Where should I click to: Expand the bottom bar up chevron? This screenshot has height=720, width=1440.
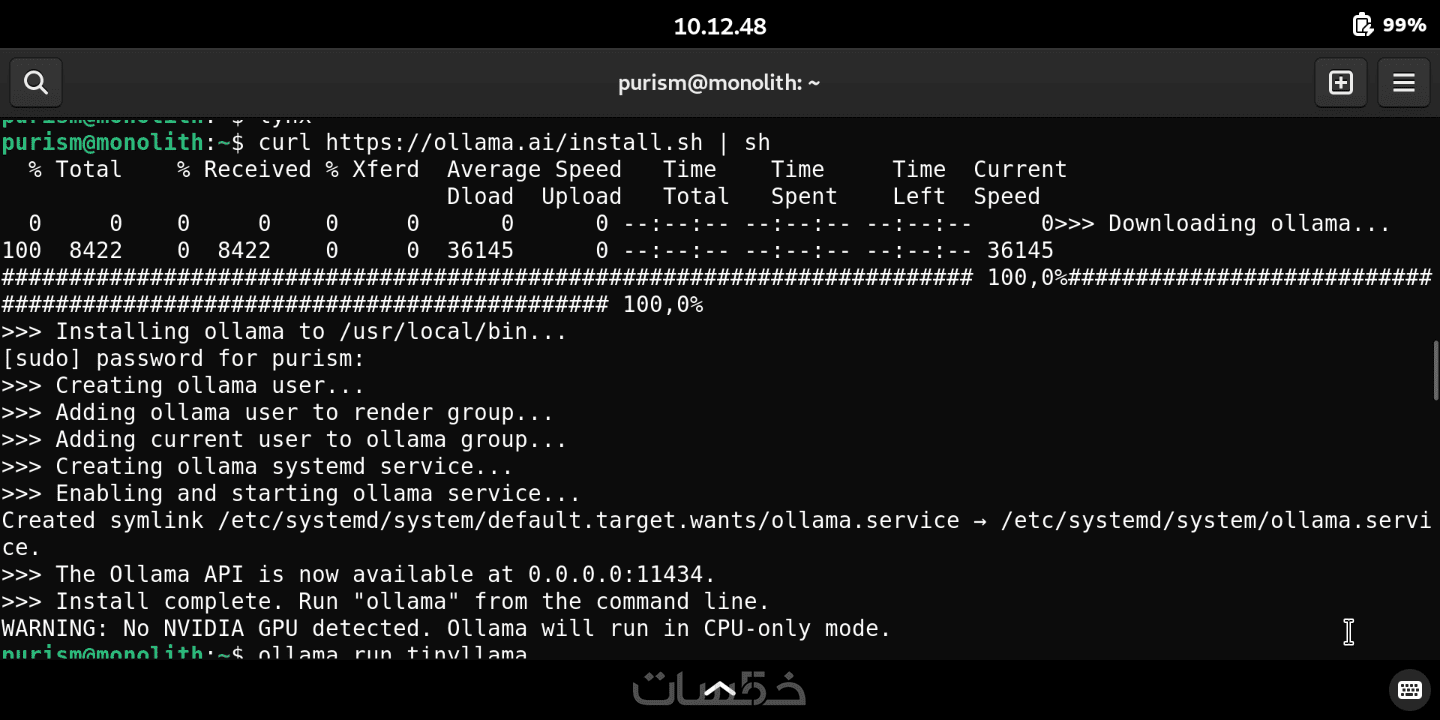coord(720,689)
